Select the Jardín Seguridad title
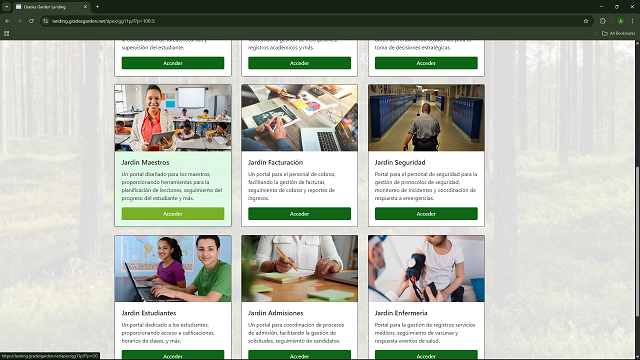The height and width of the screenshot is (360, 640). (x=400, y=162)
